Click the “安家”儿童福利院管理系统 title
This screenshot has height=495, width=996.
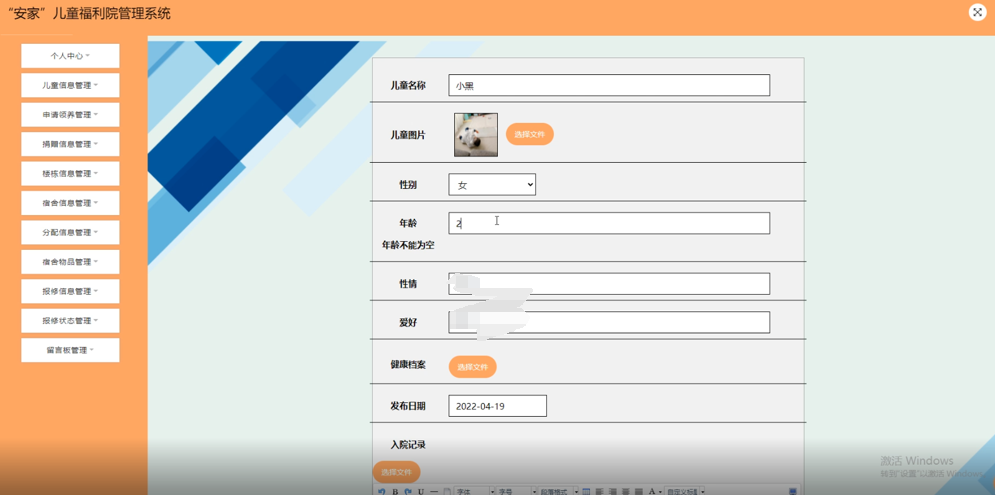coord(88,13)
